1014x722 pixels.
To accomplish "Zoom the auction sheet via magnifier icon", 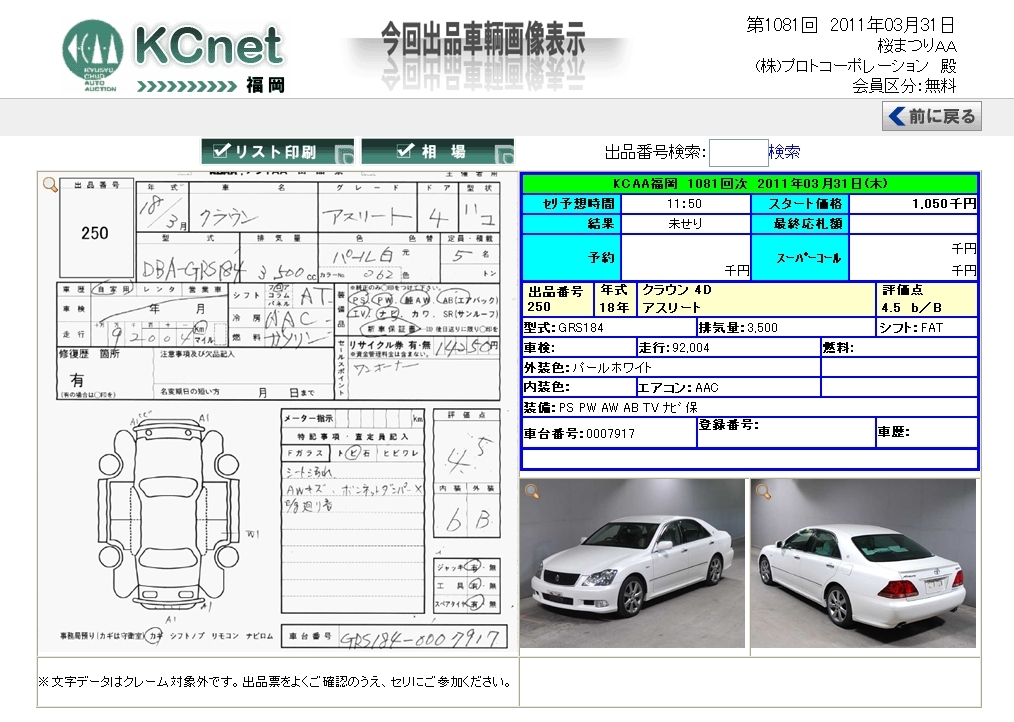I will pyautogui.click(x=50, y=185).
